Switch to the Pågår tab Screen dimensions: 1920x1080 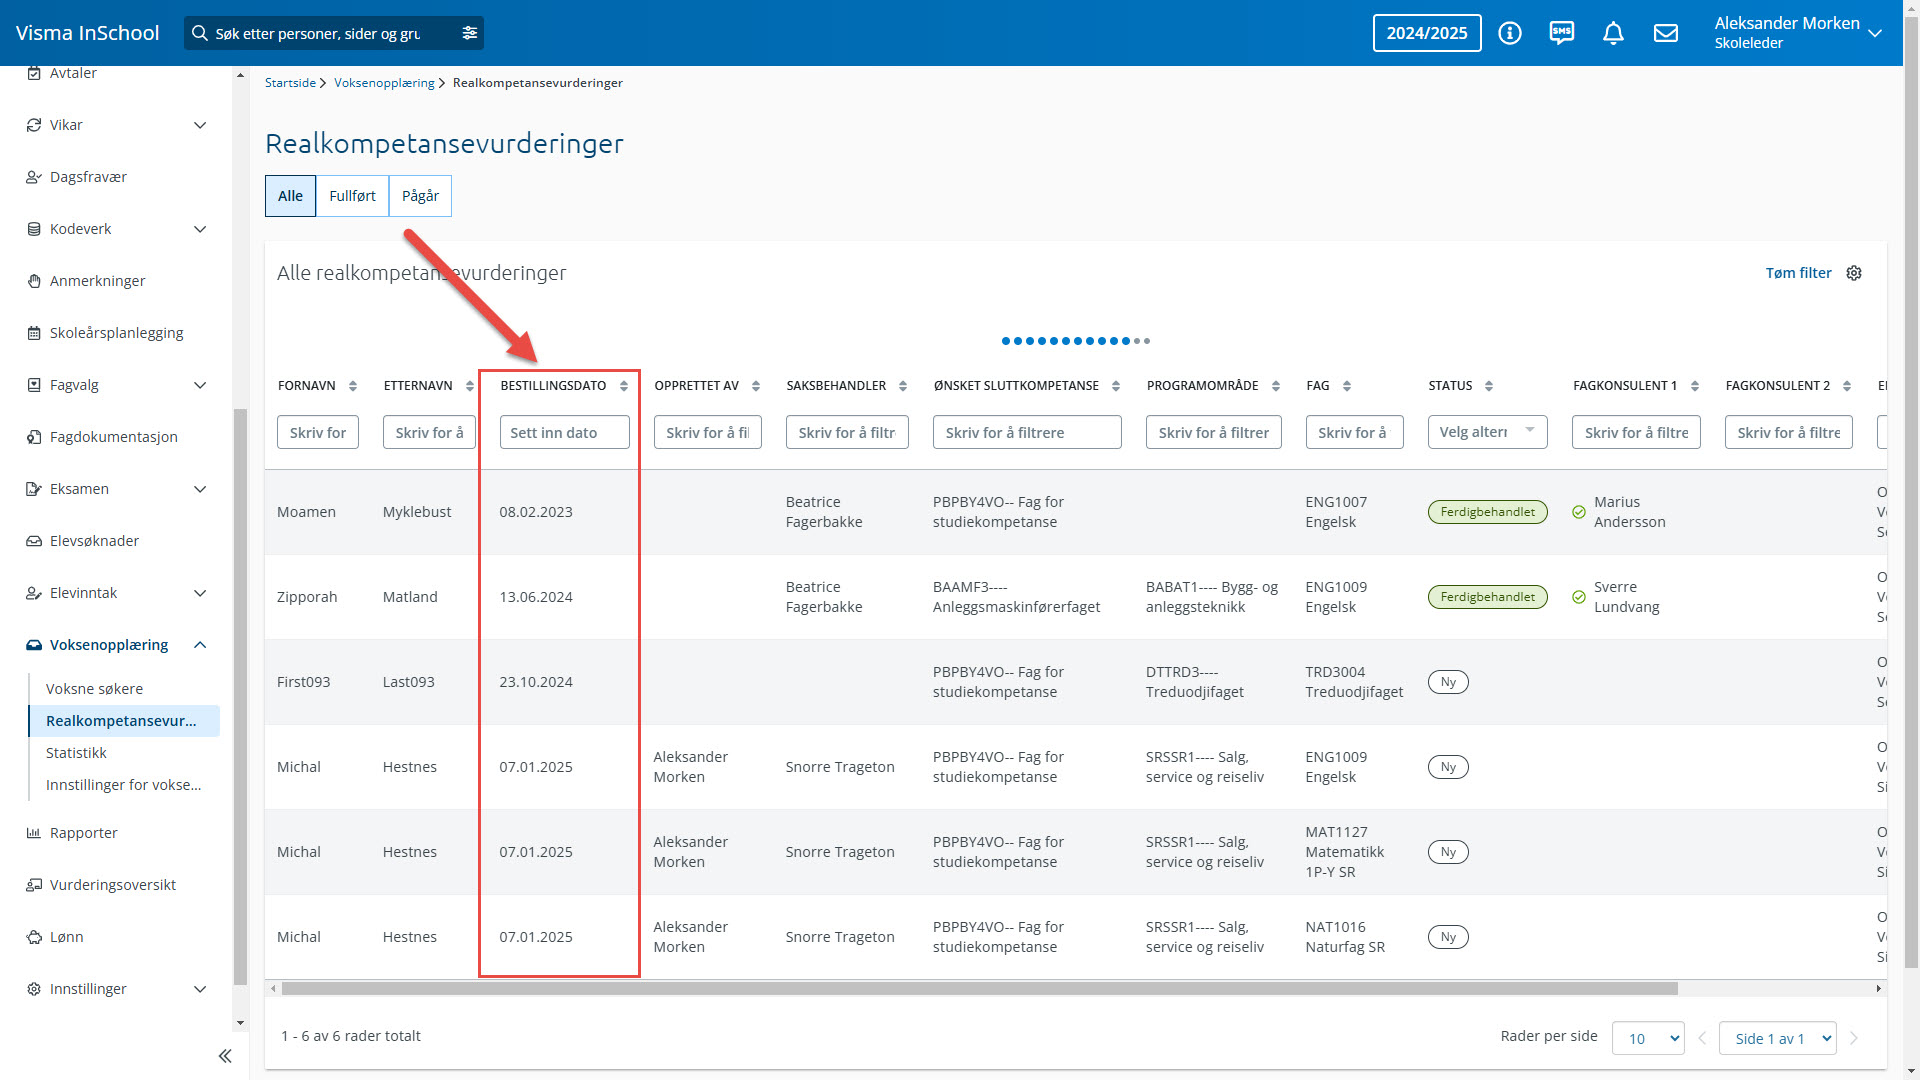(x=420, y=196)
